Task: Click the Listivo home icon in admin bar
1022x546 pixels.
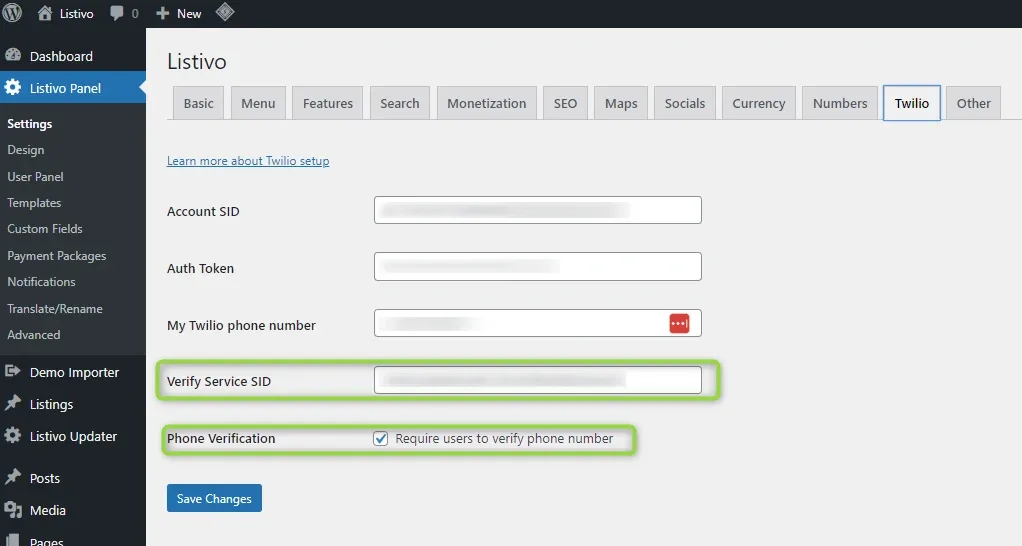Action: coord(45,13)
